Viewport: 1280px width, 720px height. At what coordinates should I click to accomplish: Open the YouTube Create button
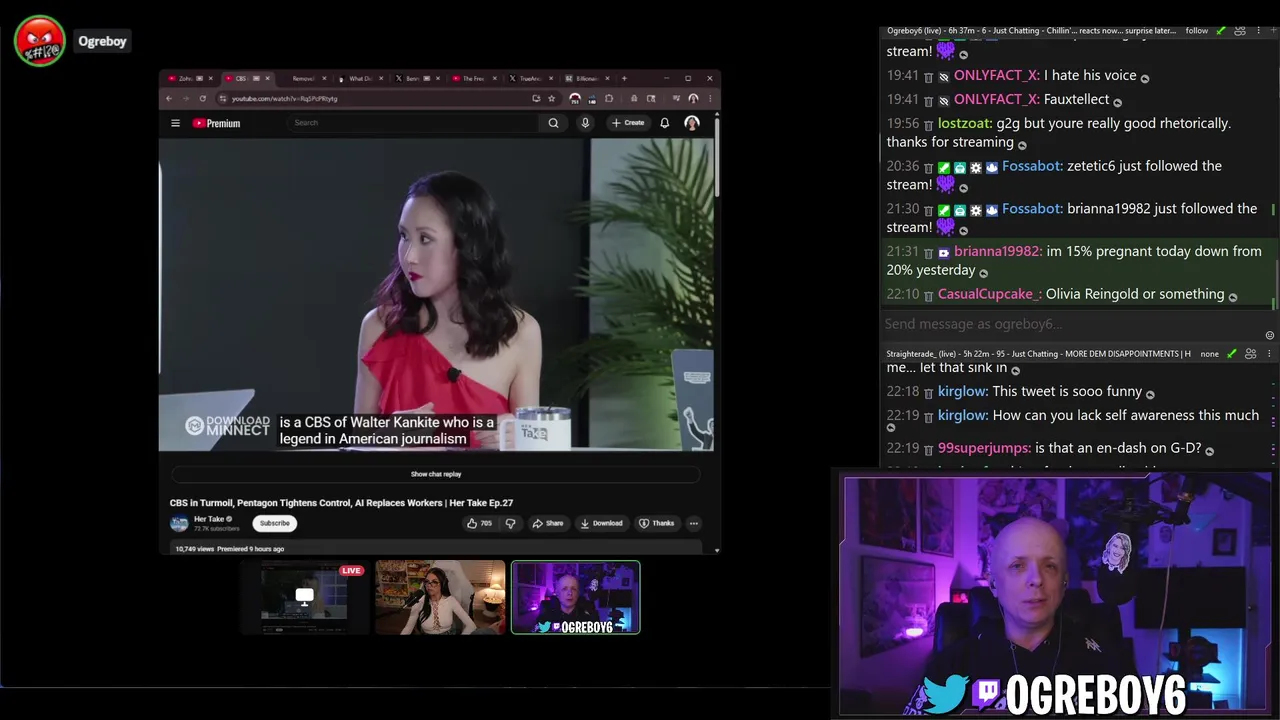pos(628,123)
